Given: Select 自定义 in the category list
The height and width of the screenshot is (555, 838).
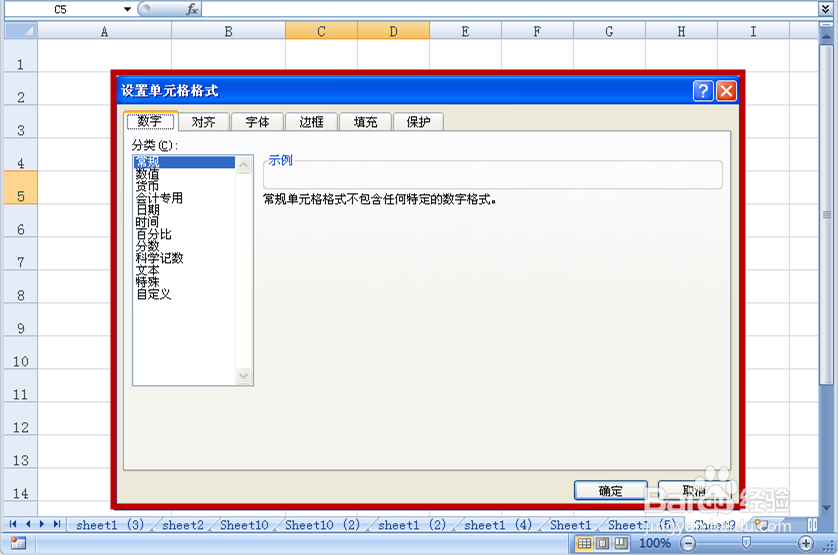Looking at the screenshot, I should point(184,294).
